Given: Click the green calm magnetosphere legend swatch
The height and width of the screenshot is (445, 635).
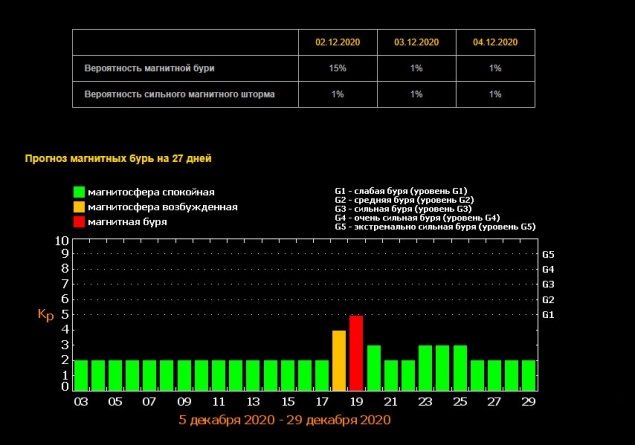Looking at the screenshot, I should (x=79, y=192).
